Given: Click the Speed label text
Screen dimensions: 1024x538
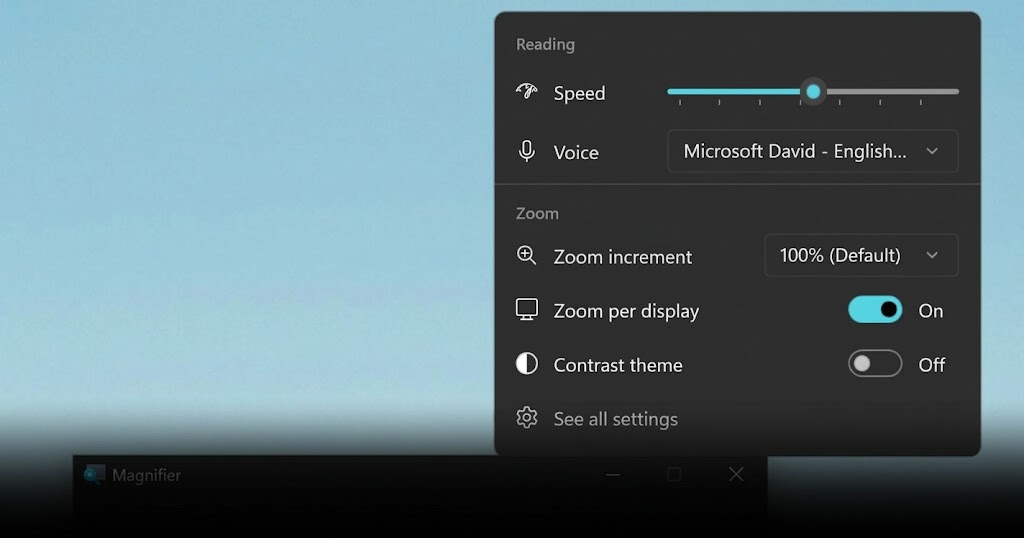Looking at the screenshot, I should [x=579, y=93].
